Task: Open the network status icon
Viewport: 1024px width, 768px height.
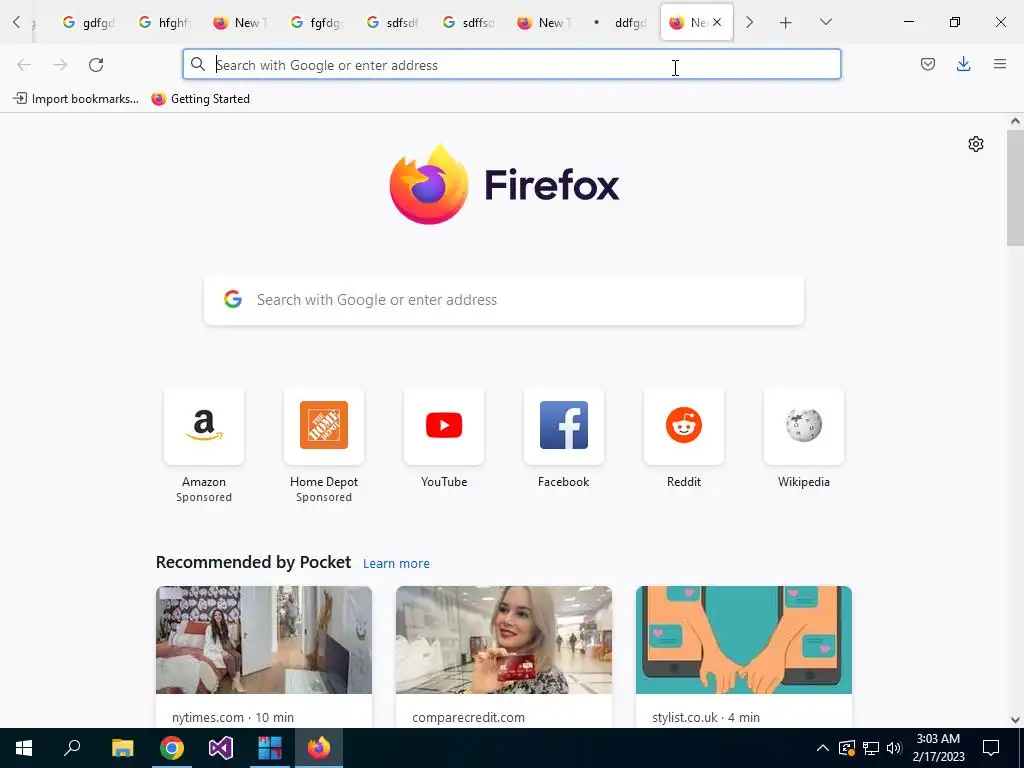Action: [871, 748]
